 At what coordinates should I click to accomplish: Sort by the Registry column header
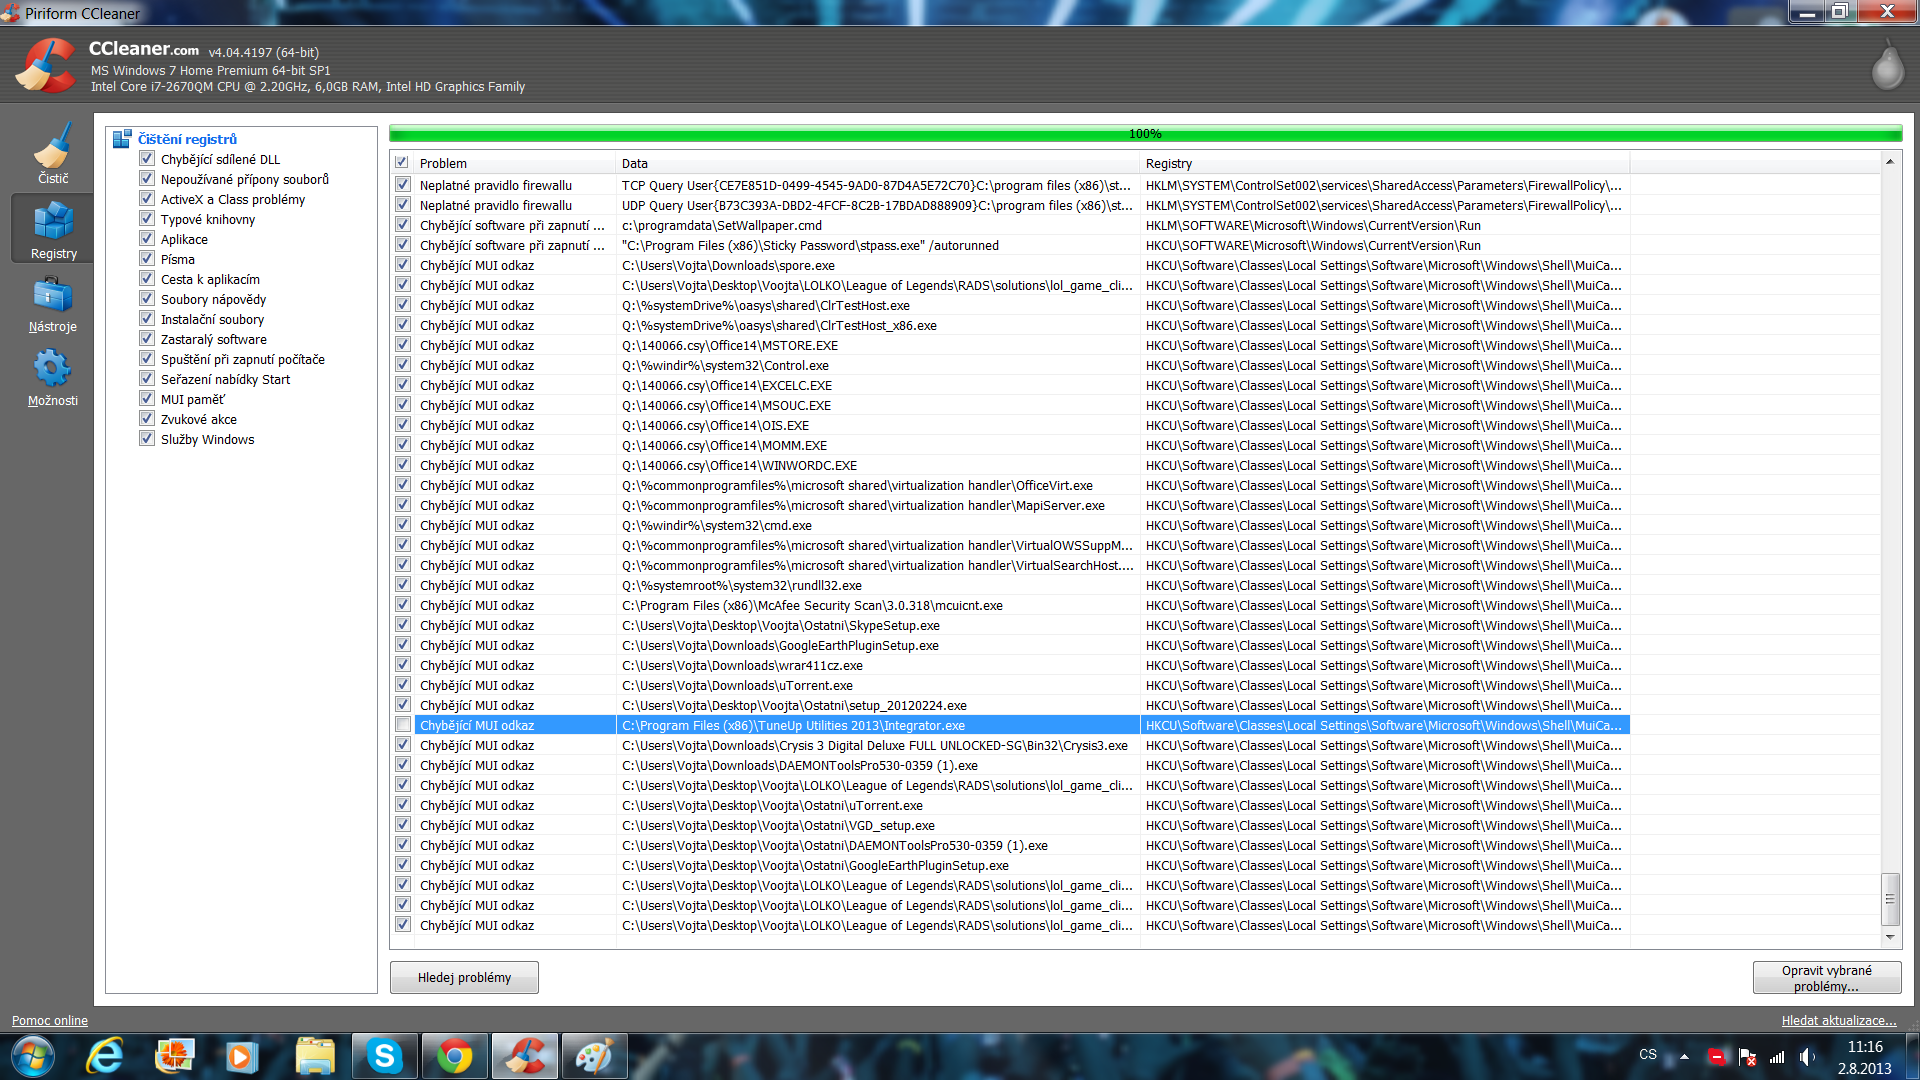tap(1384, 163)
